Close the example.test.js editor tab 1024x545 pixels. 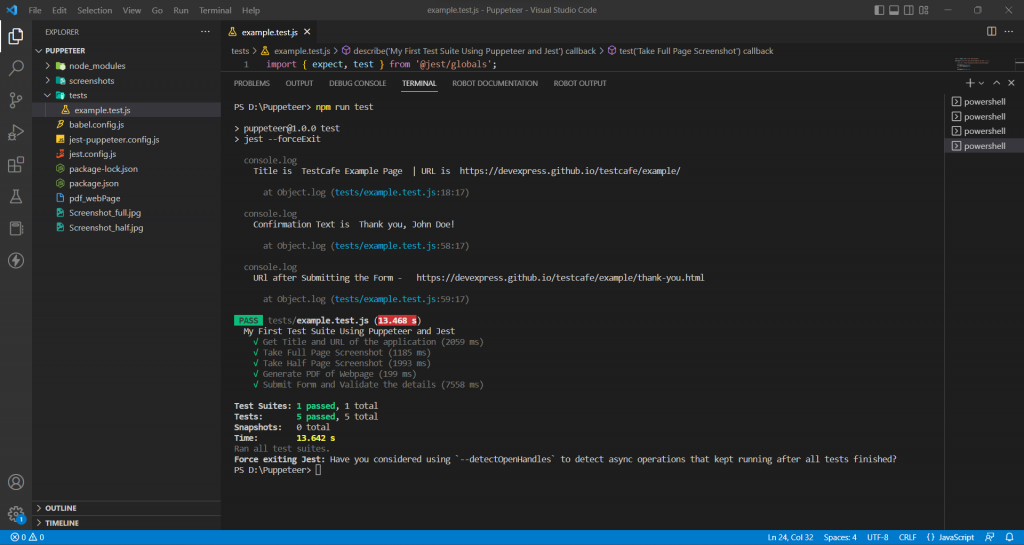(x=308, y=31)
